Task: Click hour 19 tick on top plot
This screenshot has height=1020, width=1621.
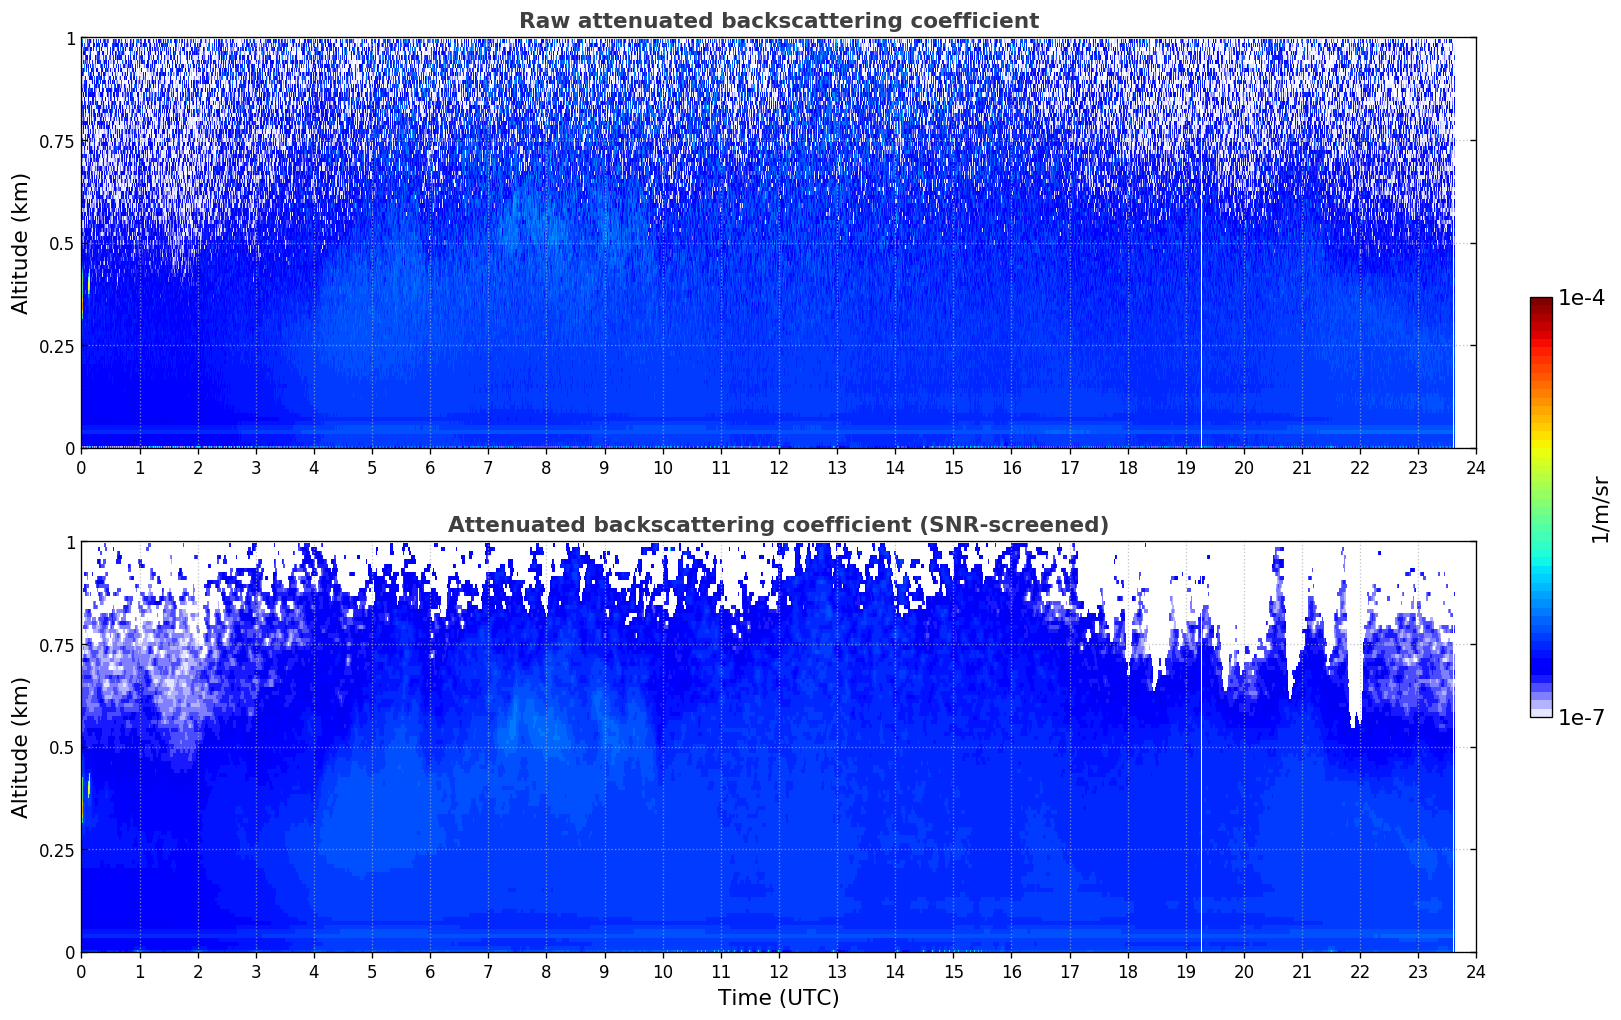Action: 1185,468
